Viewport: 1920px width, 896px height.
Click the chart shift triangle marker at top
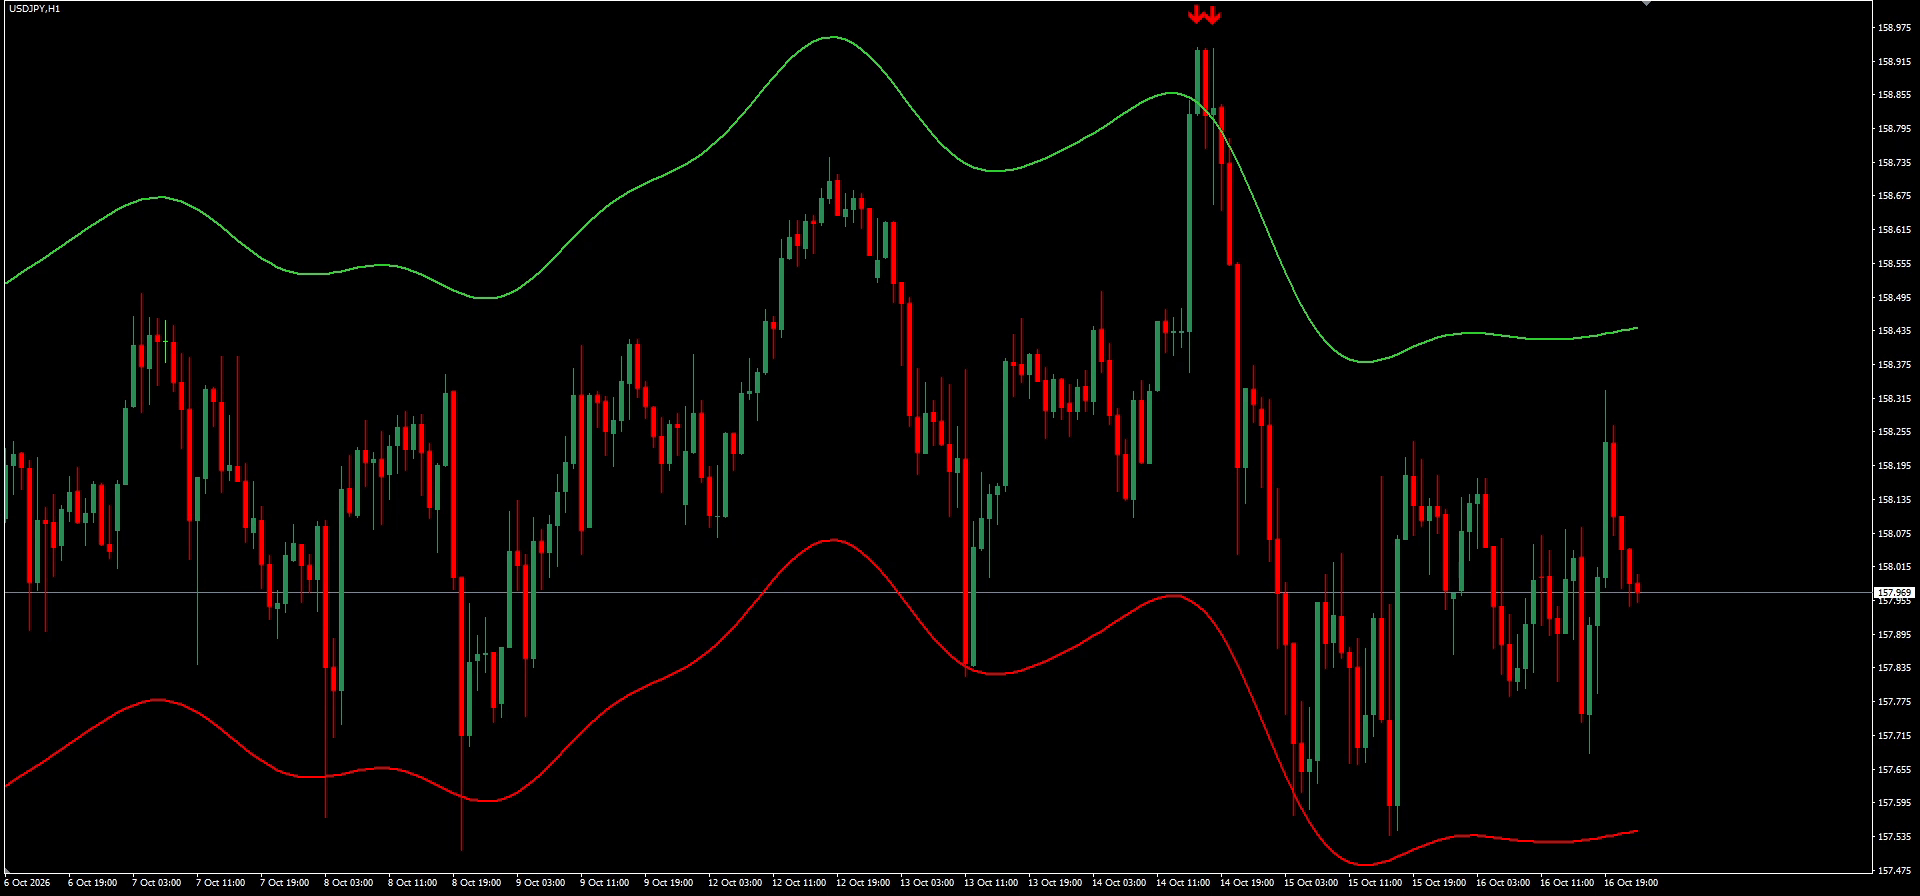pos(1647,4)
